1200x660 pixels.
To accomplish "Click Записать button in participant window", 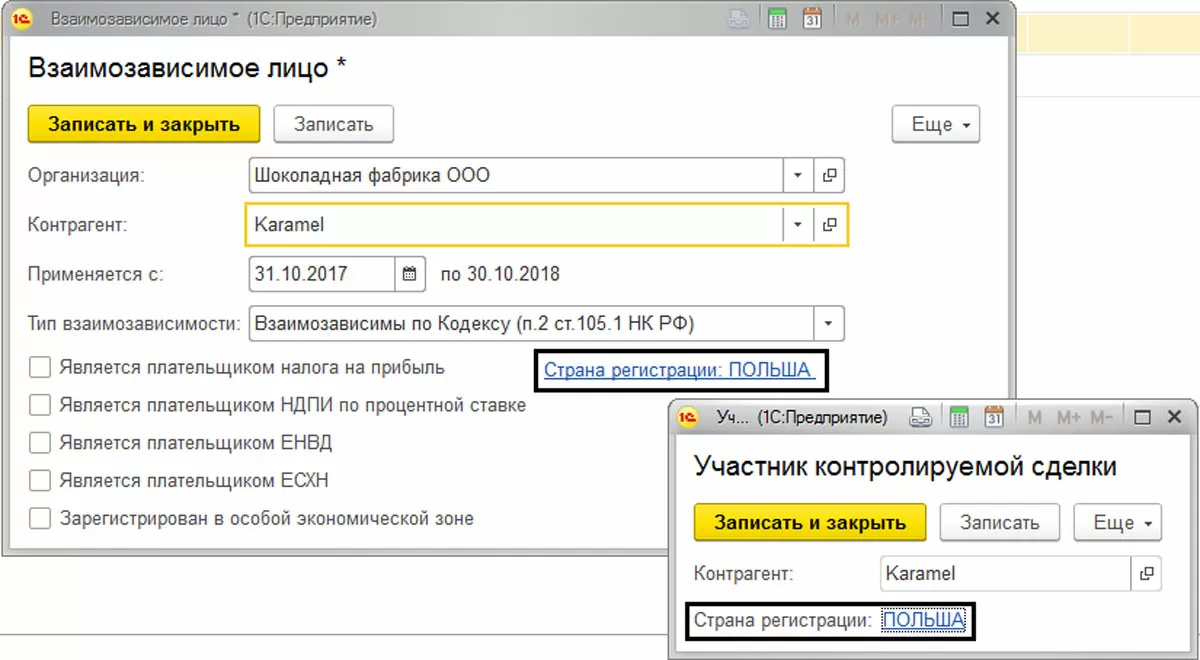I will point(1000,522).
